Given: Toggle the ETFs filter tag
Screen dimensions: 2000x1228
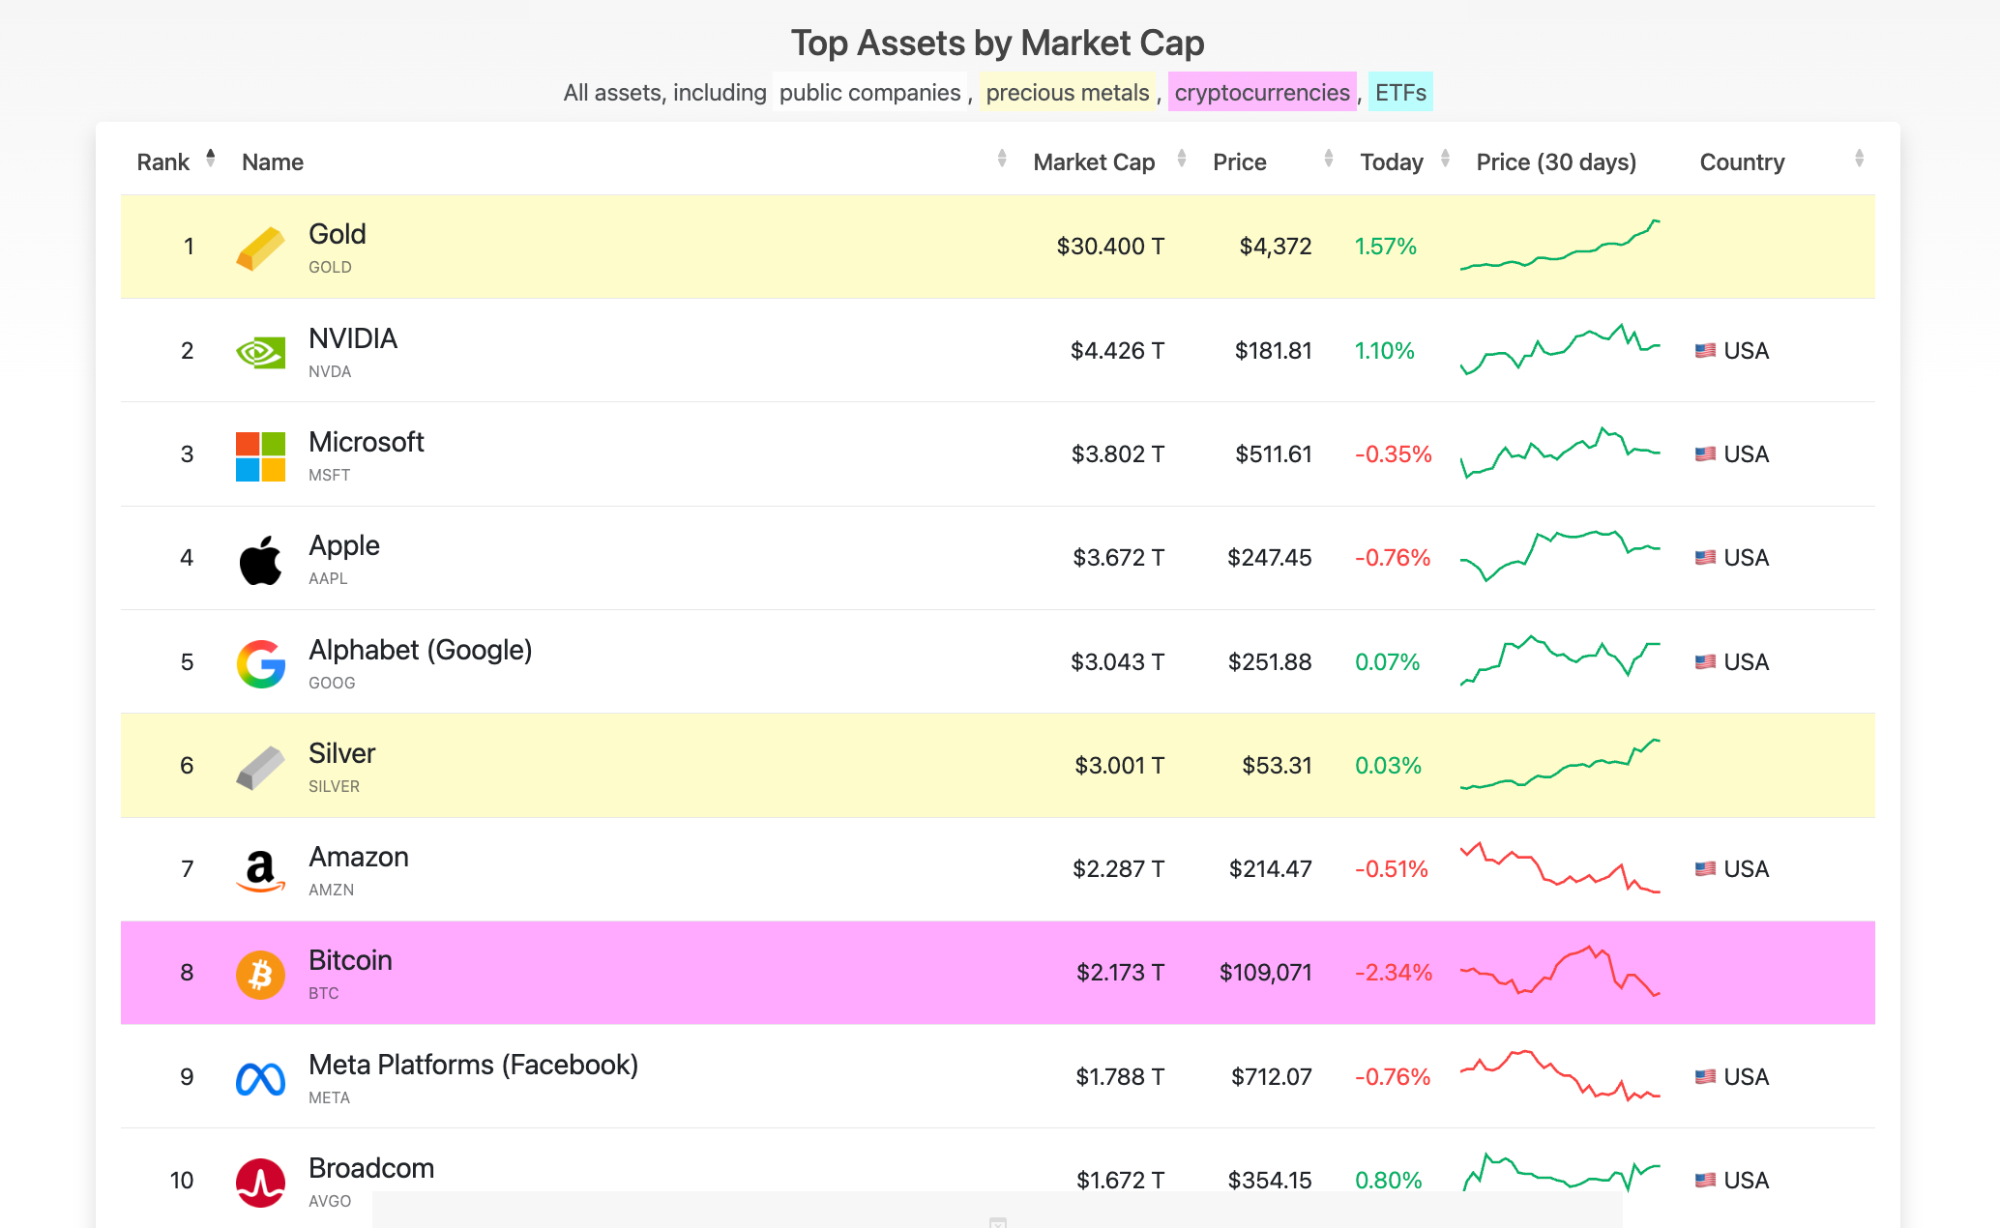Looking at the screenshot, I should (1400, 93).
